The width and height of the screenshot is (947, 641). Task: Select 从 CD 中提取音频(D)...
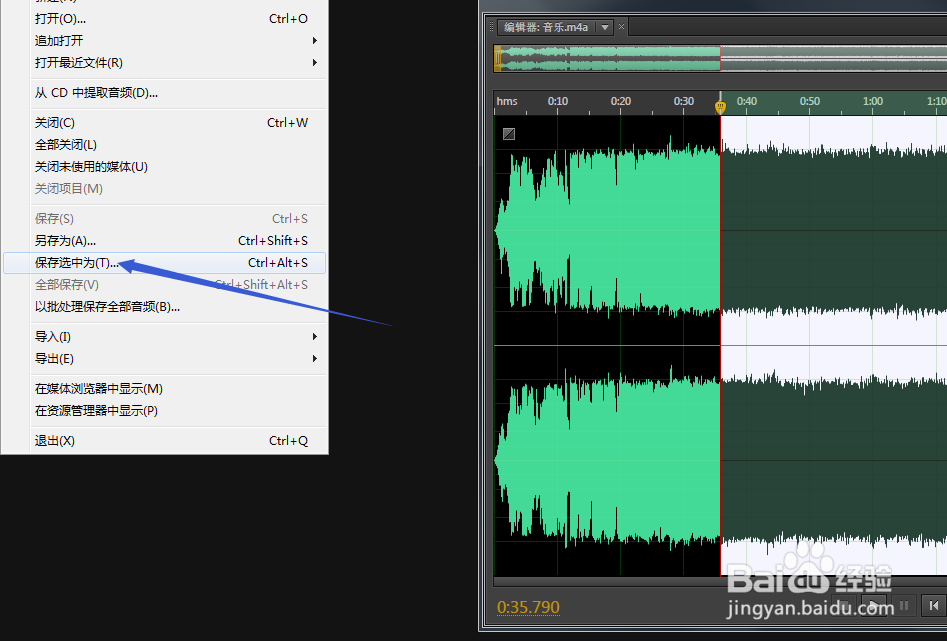coord(165,92)
